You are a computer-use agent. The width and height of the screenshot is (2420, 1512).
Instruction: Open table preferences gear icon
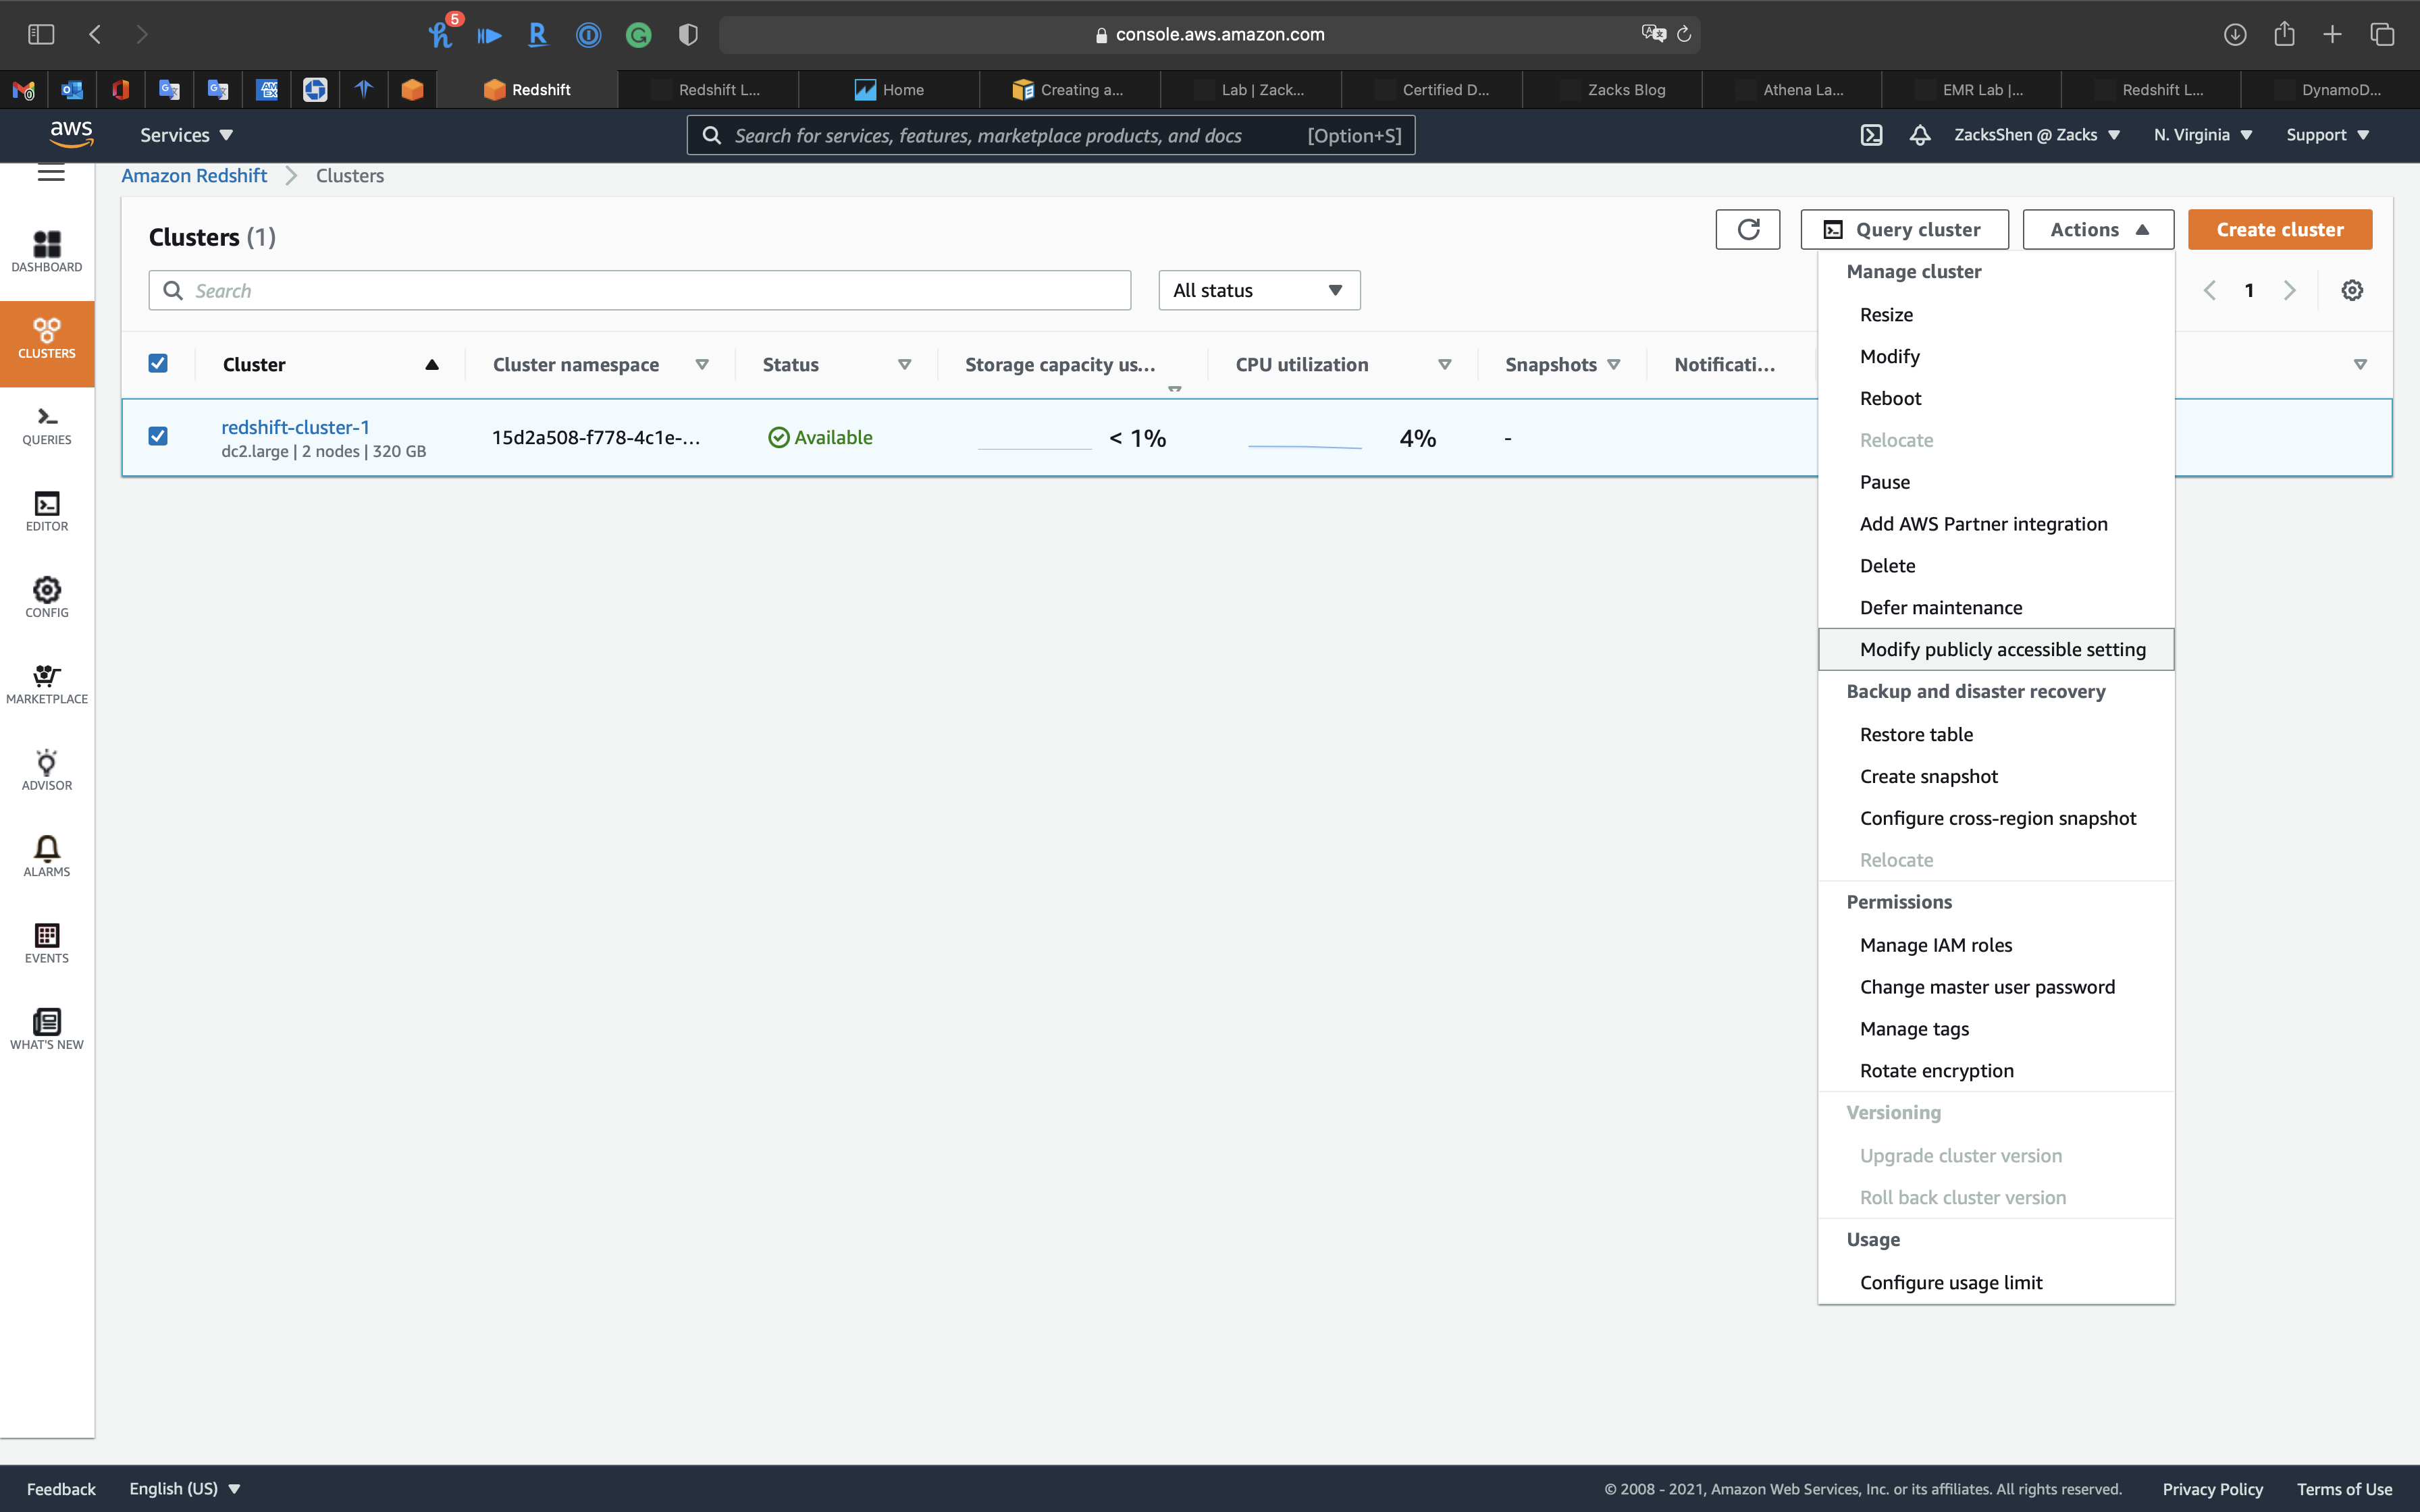(2351, 290)
